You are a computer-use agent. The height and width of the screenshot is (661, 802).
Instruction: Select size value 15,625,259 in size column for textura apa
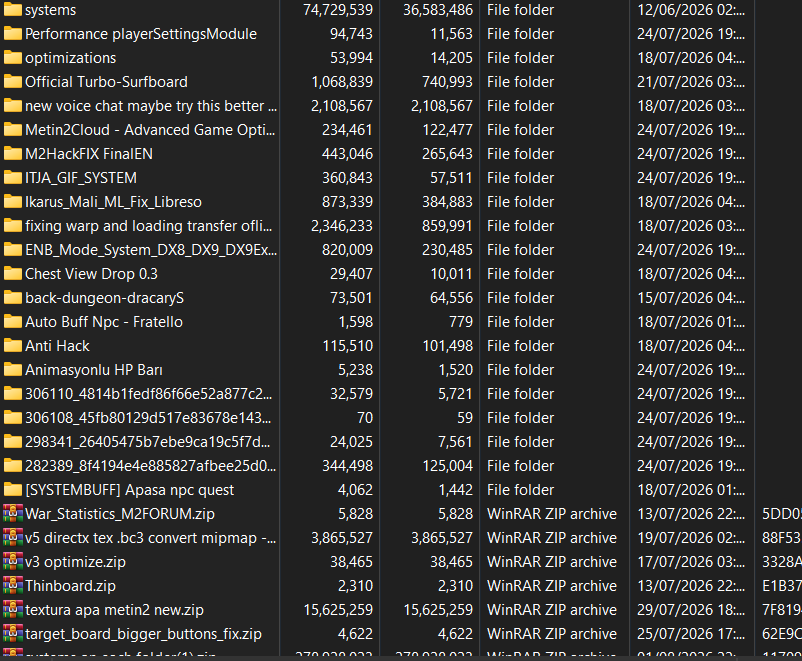pyautogui.click(x=338, y=610)
